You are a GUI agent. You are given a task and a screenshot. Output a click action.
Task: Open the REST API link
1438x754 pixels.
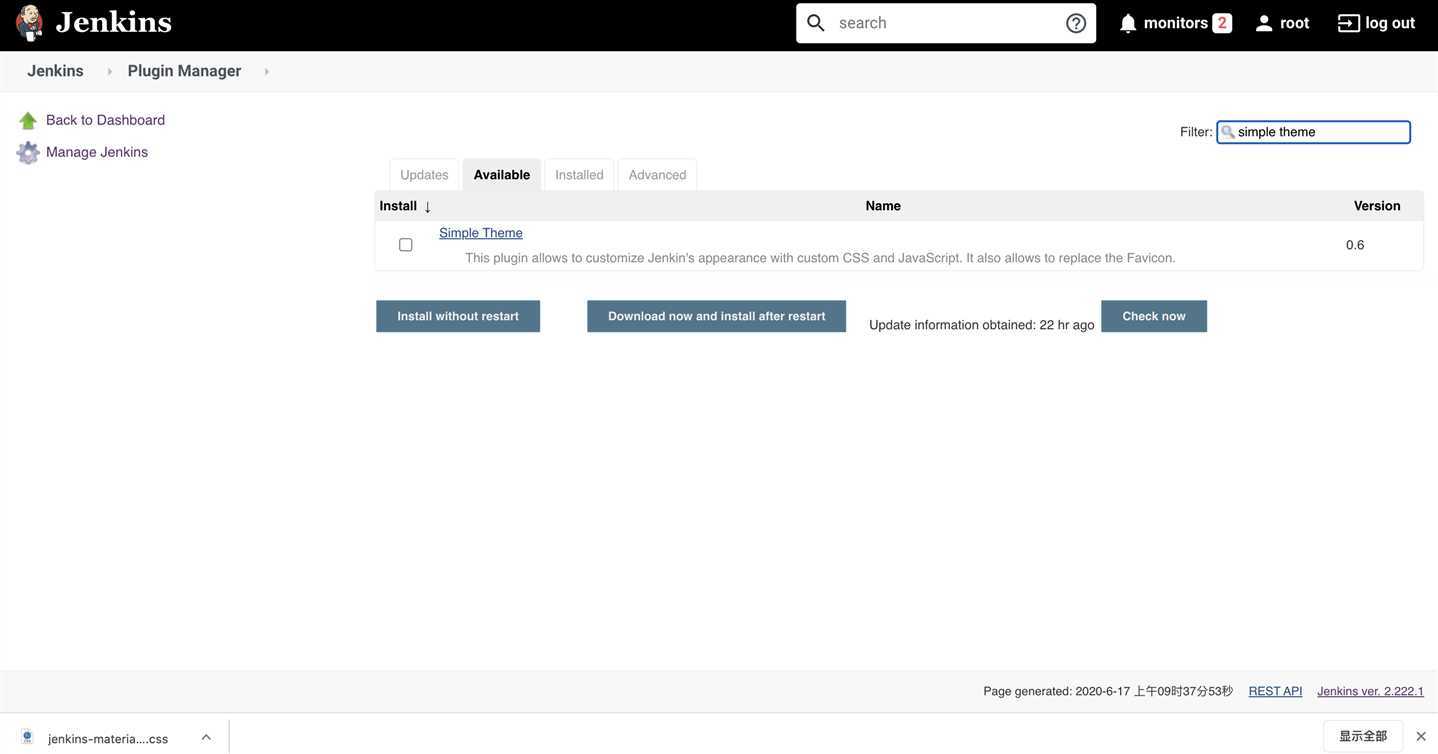click(x=1275, y=691)
